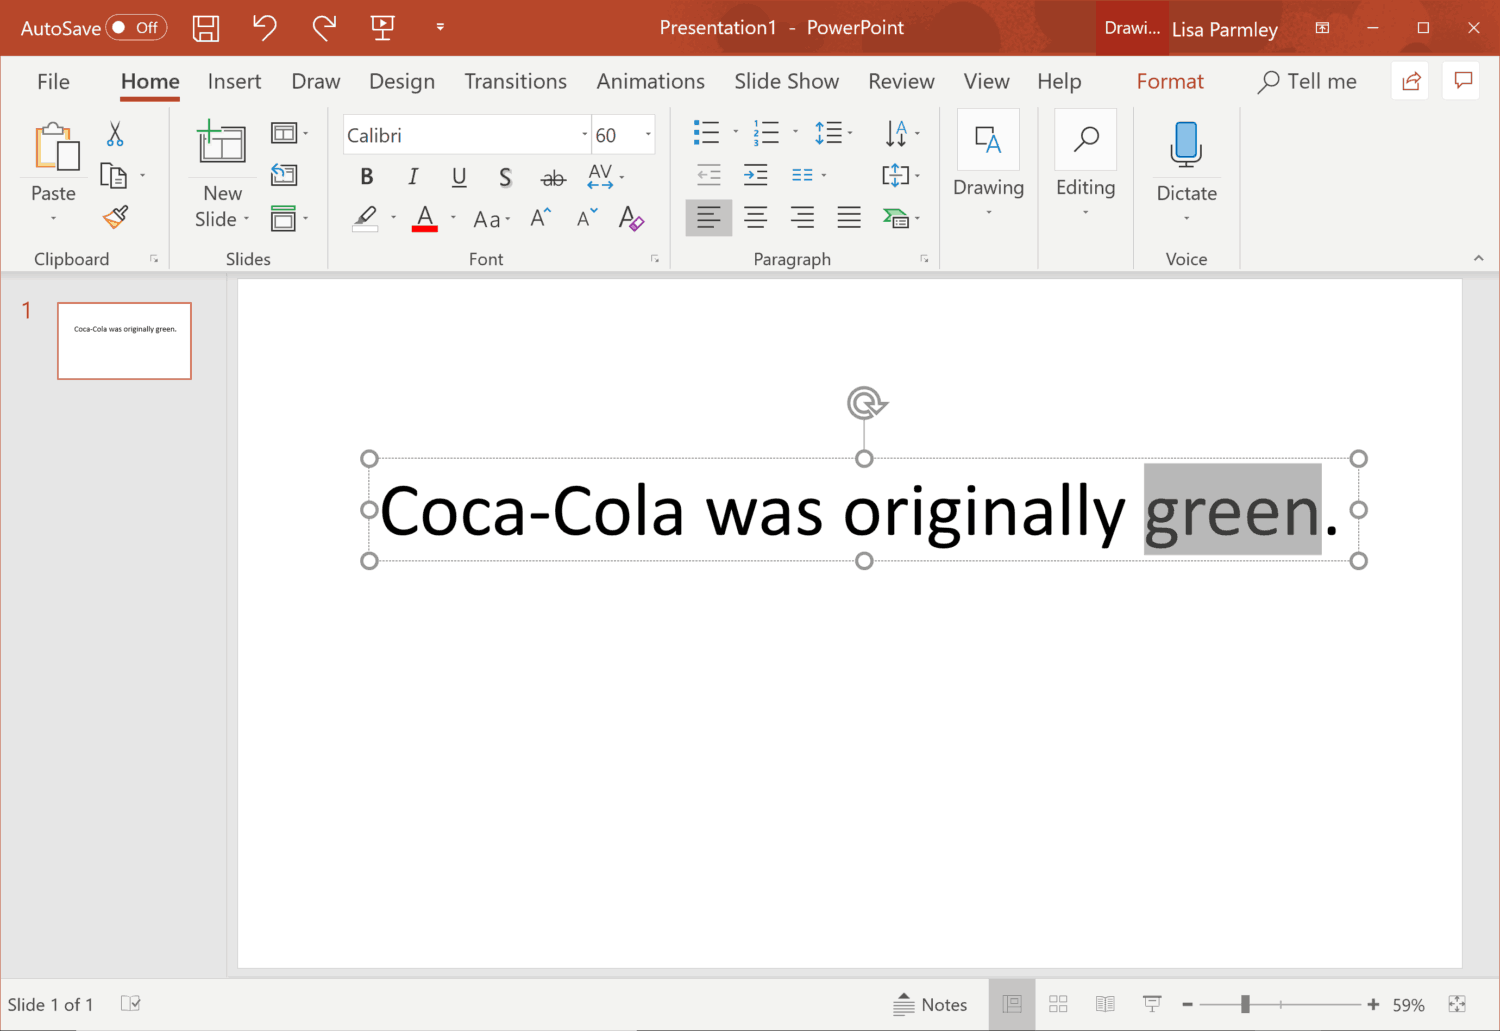Start Dictate voice input
Viewport: 1500px width, 1031px height.
point(1186,145)
